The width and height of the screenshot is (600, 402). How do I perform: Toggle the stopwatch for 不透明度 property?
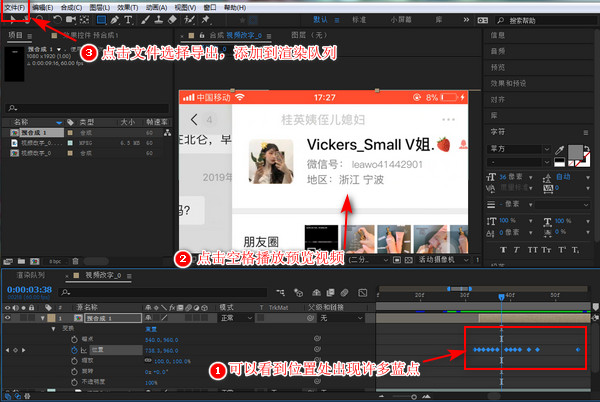point(73,381)
